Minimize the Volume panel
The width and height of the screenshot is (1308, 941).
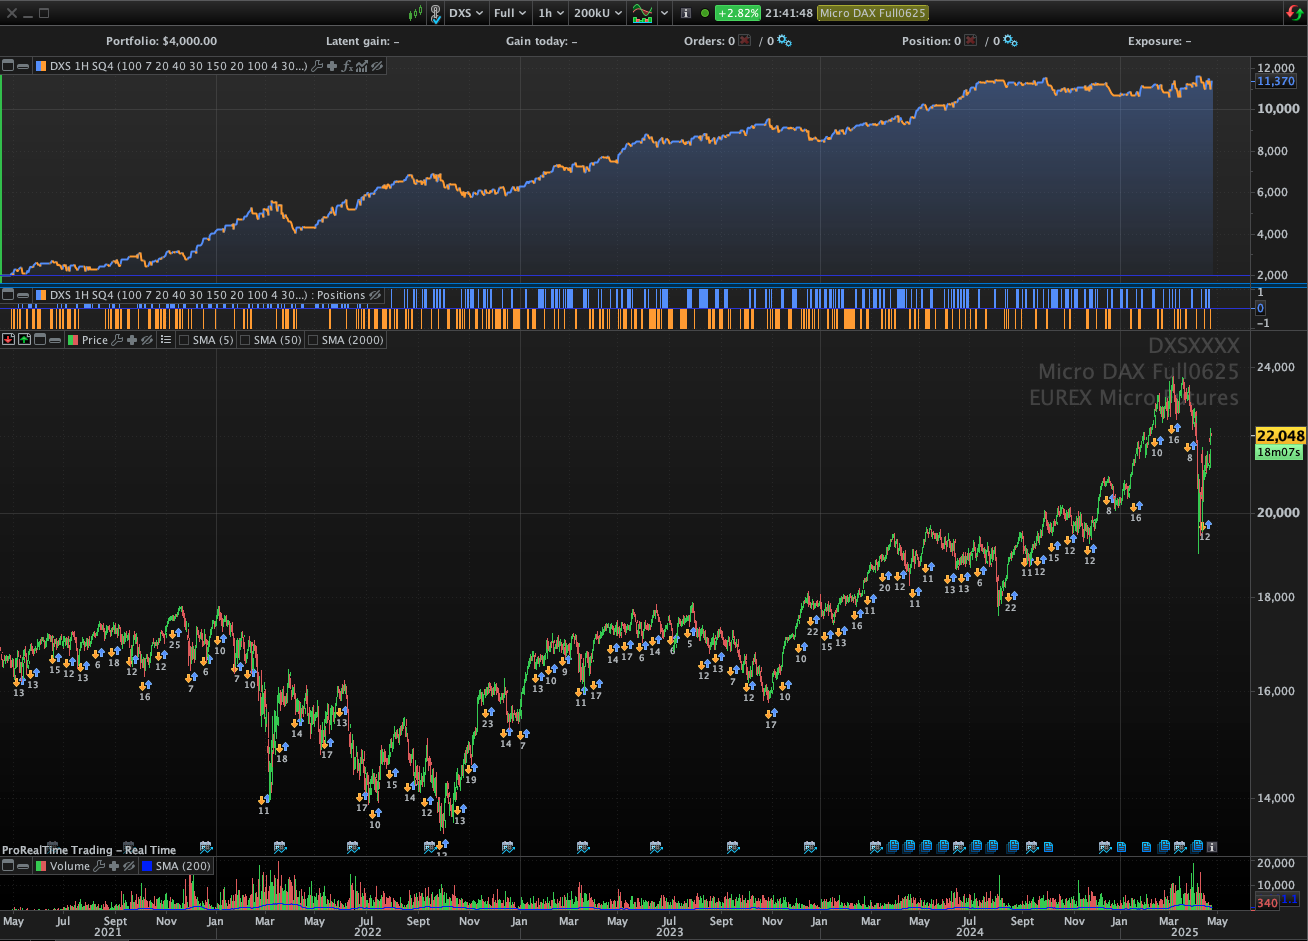(x=23, y=866)
